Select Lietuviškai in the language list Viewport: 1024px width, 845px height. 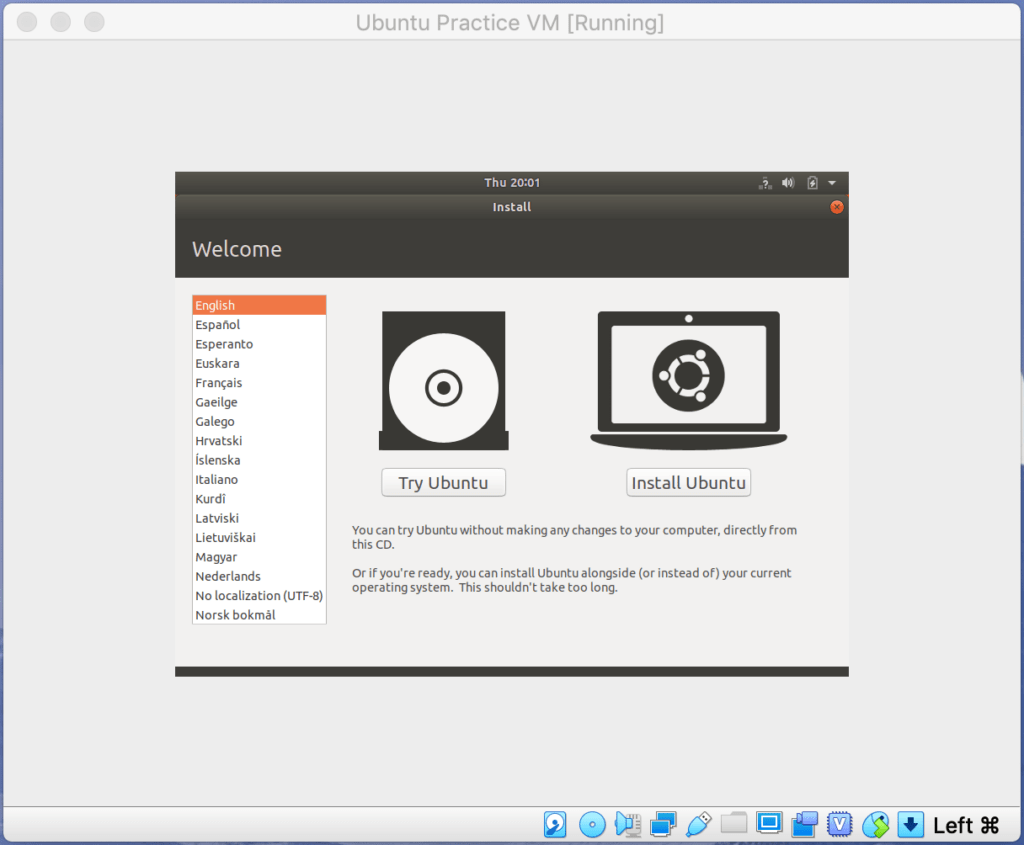259,537
